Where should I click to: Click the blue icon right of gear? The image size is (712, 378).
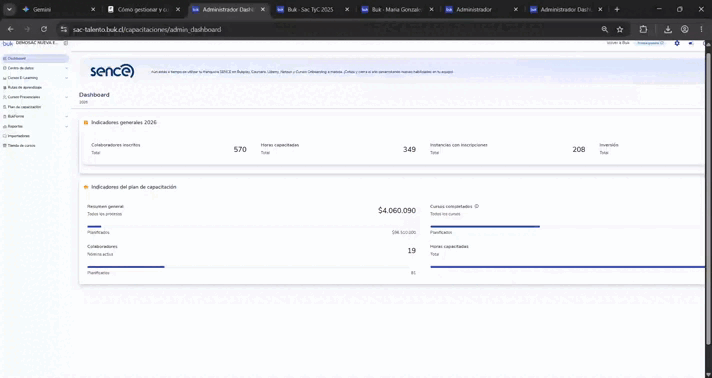(x=691, y=43)
